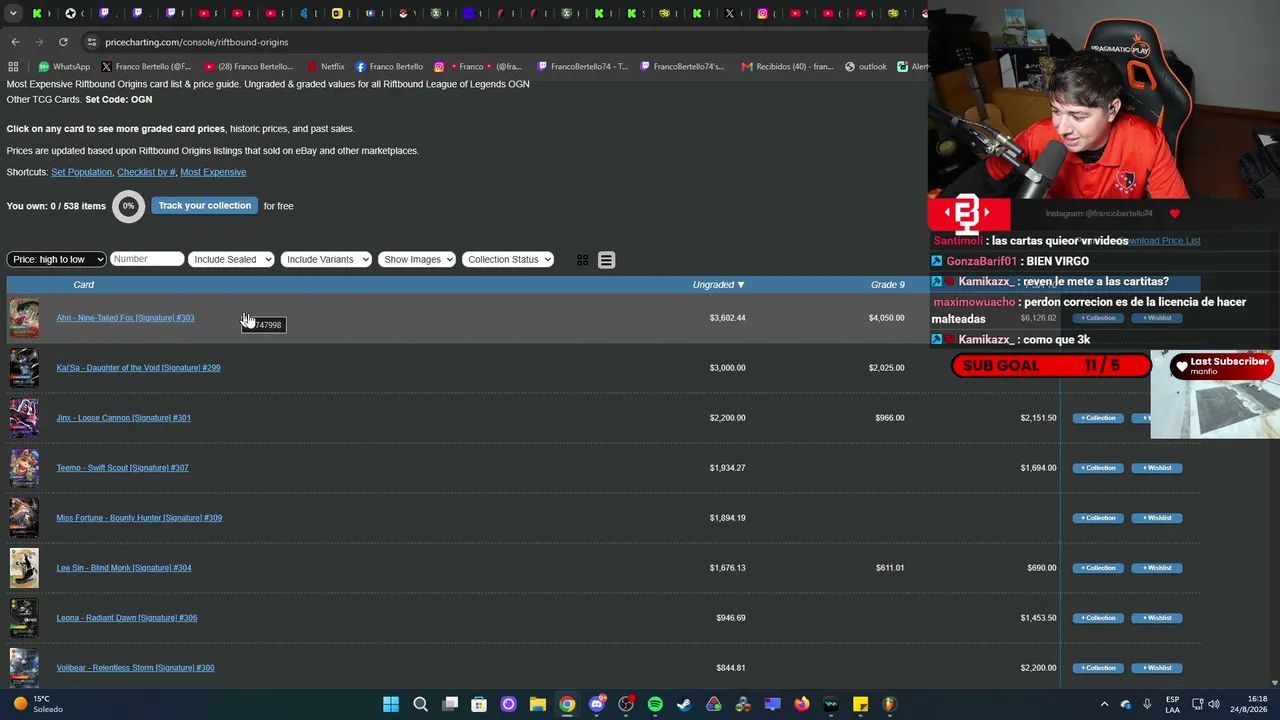The height and width of the screenshot is (720, 1280).
Task: Open Discord from the taskbar
Action: [x=597, y=704]
